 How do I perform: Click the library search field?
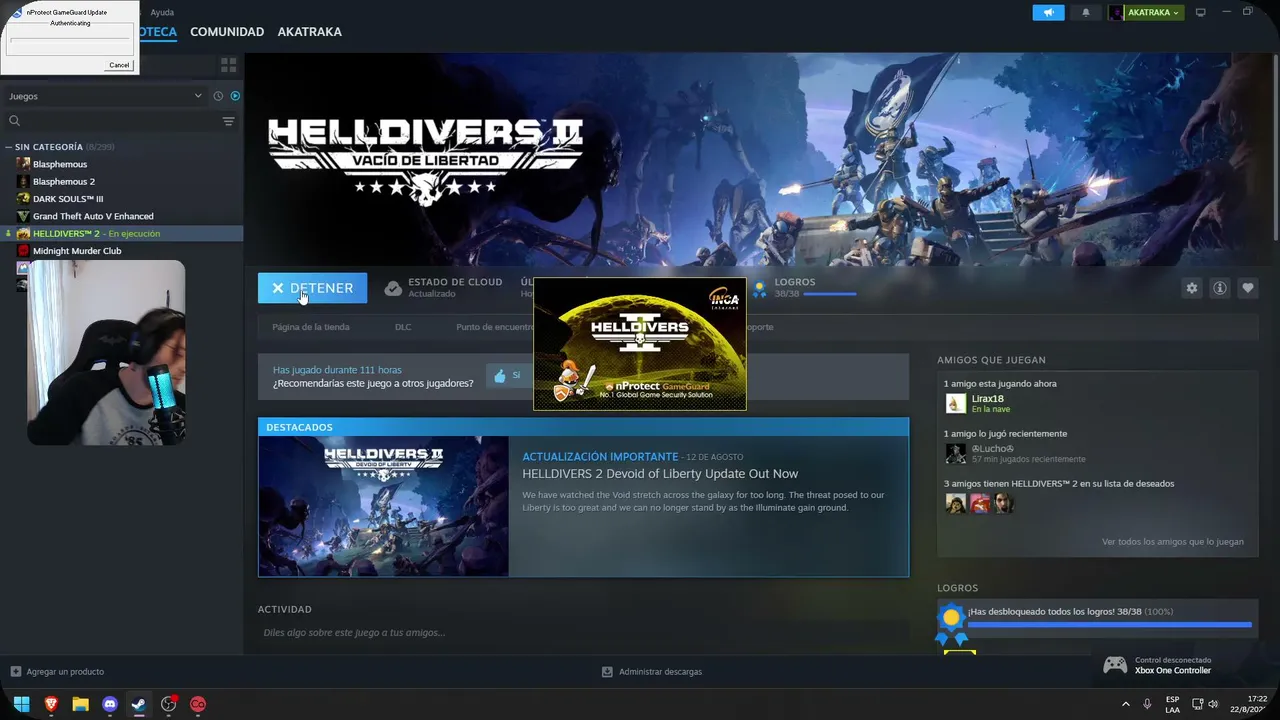tap(115, 121)
